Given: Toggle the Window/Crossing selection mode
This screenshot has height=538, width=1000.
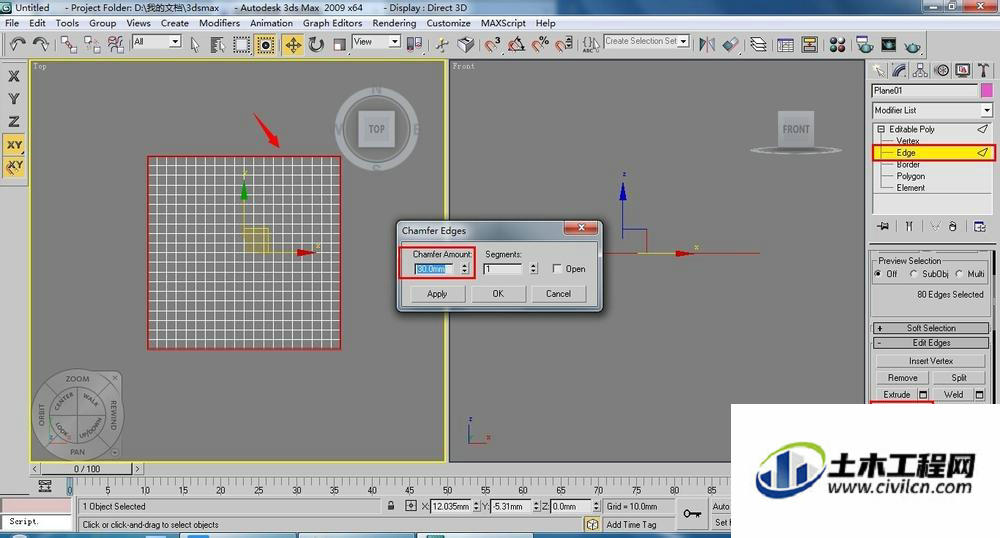Looking at the screenshot, I should click(265, 45).
